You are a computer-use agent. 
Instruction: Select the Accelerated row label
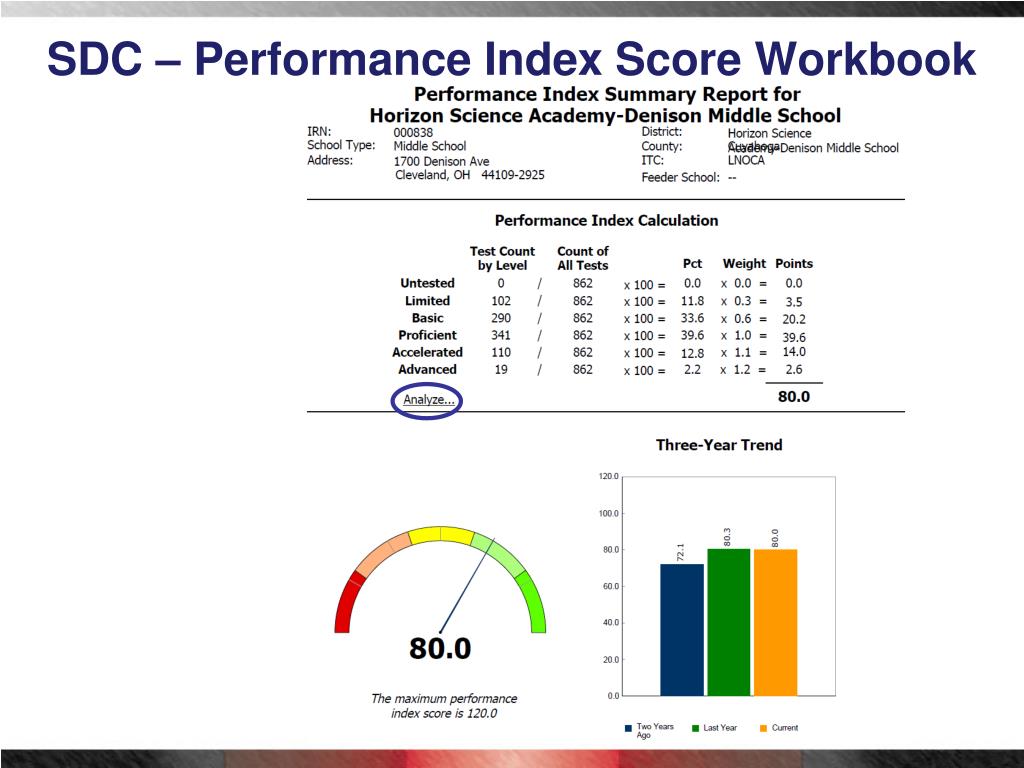tap(427, 352)
